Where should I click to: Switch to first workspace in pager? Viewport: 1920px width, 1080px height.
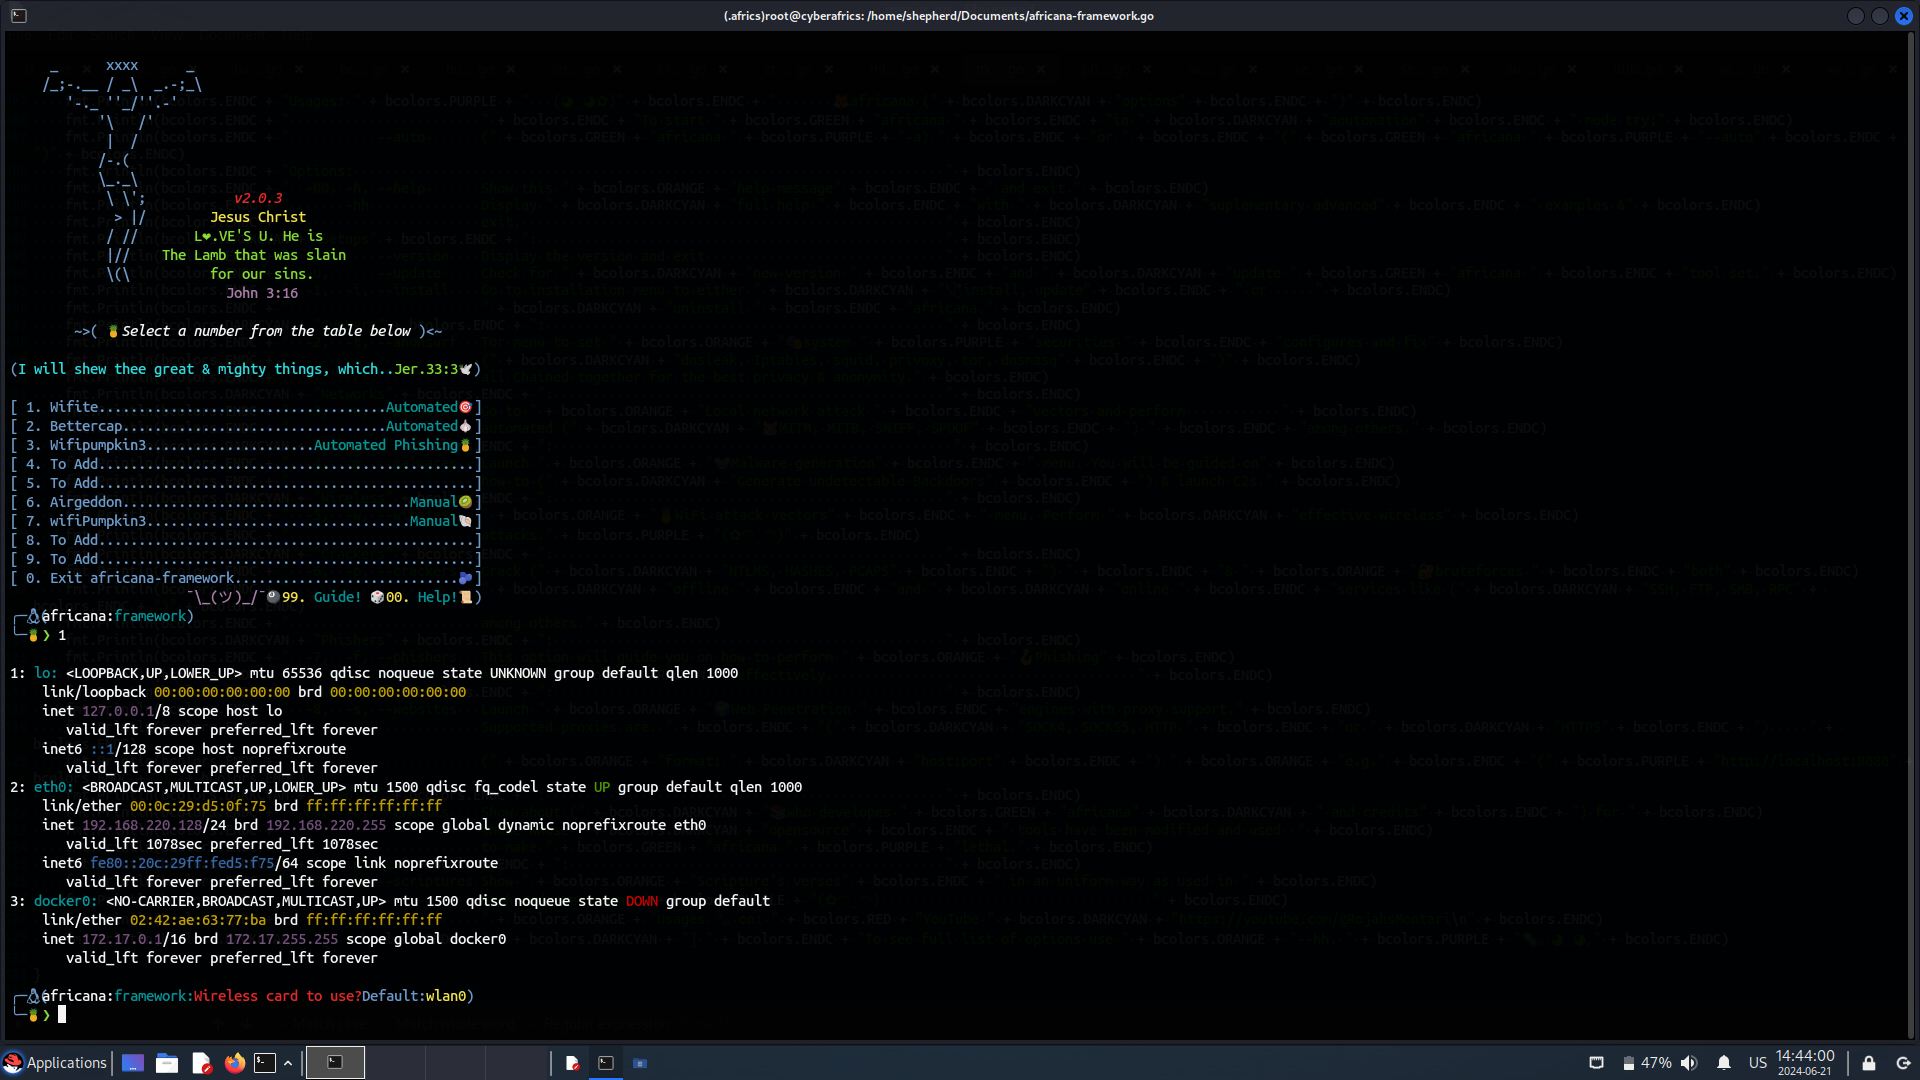click(x=335, y=1063)
